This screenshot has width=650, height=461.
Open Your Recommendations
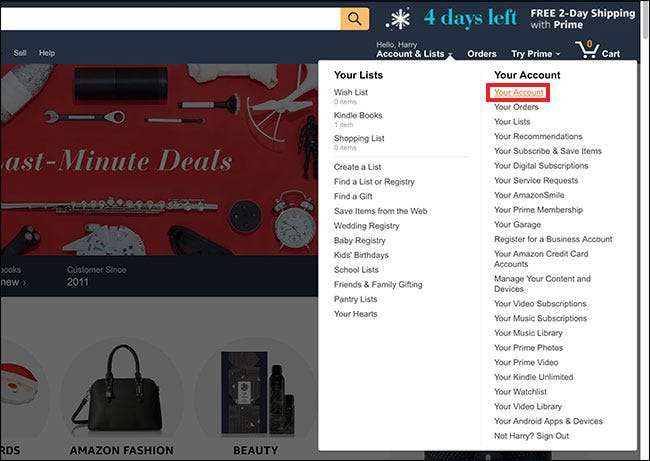[x=538, y=136]
